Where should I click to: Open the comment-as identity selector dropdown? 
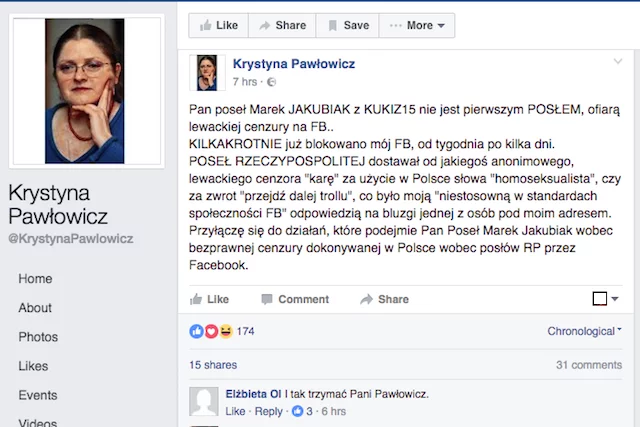pos(605,299)
